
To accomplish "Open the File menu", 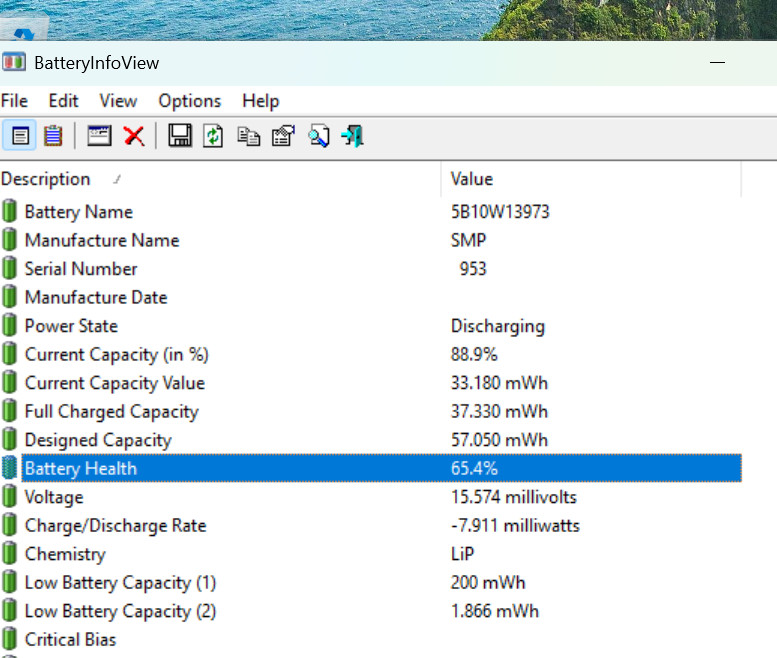I will coord(14,101).
